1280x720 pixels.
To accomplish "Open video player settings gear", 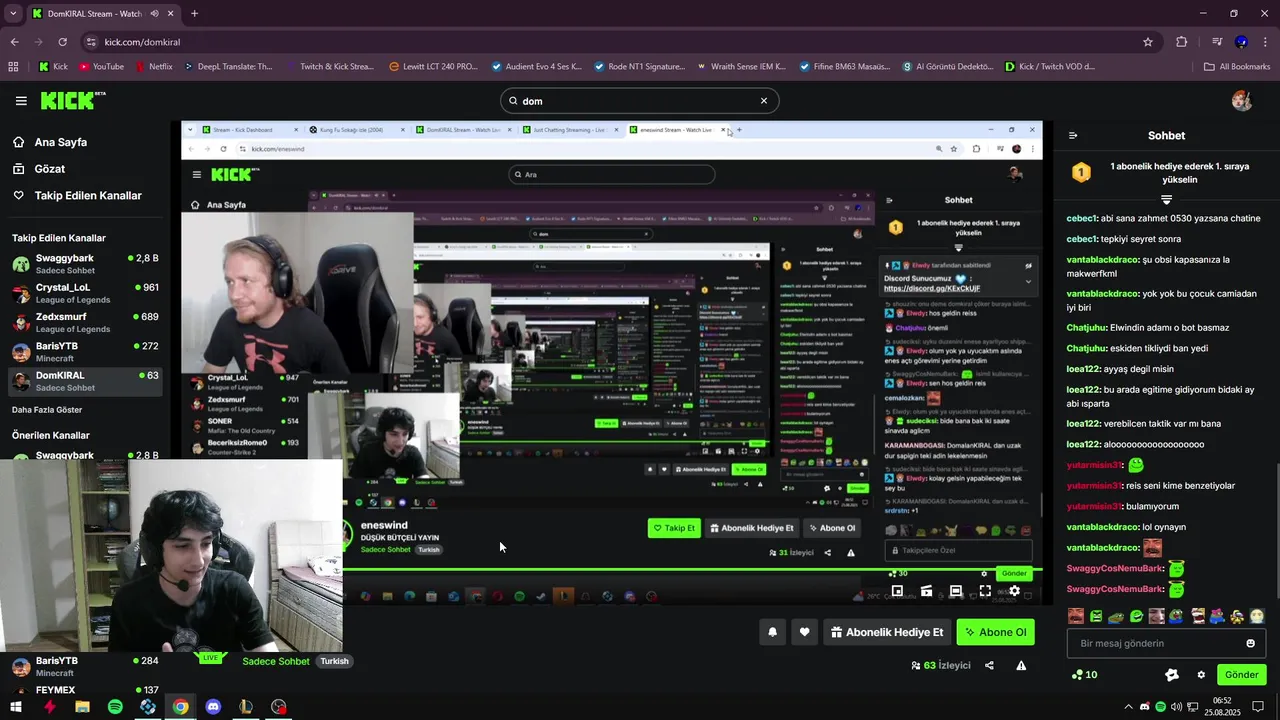I will pyautogui.click(x=1014, y=591).
